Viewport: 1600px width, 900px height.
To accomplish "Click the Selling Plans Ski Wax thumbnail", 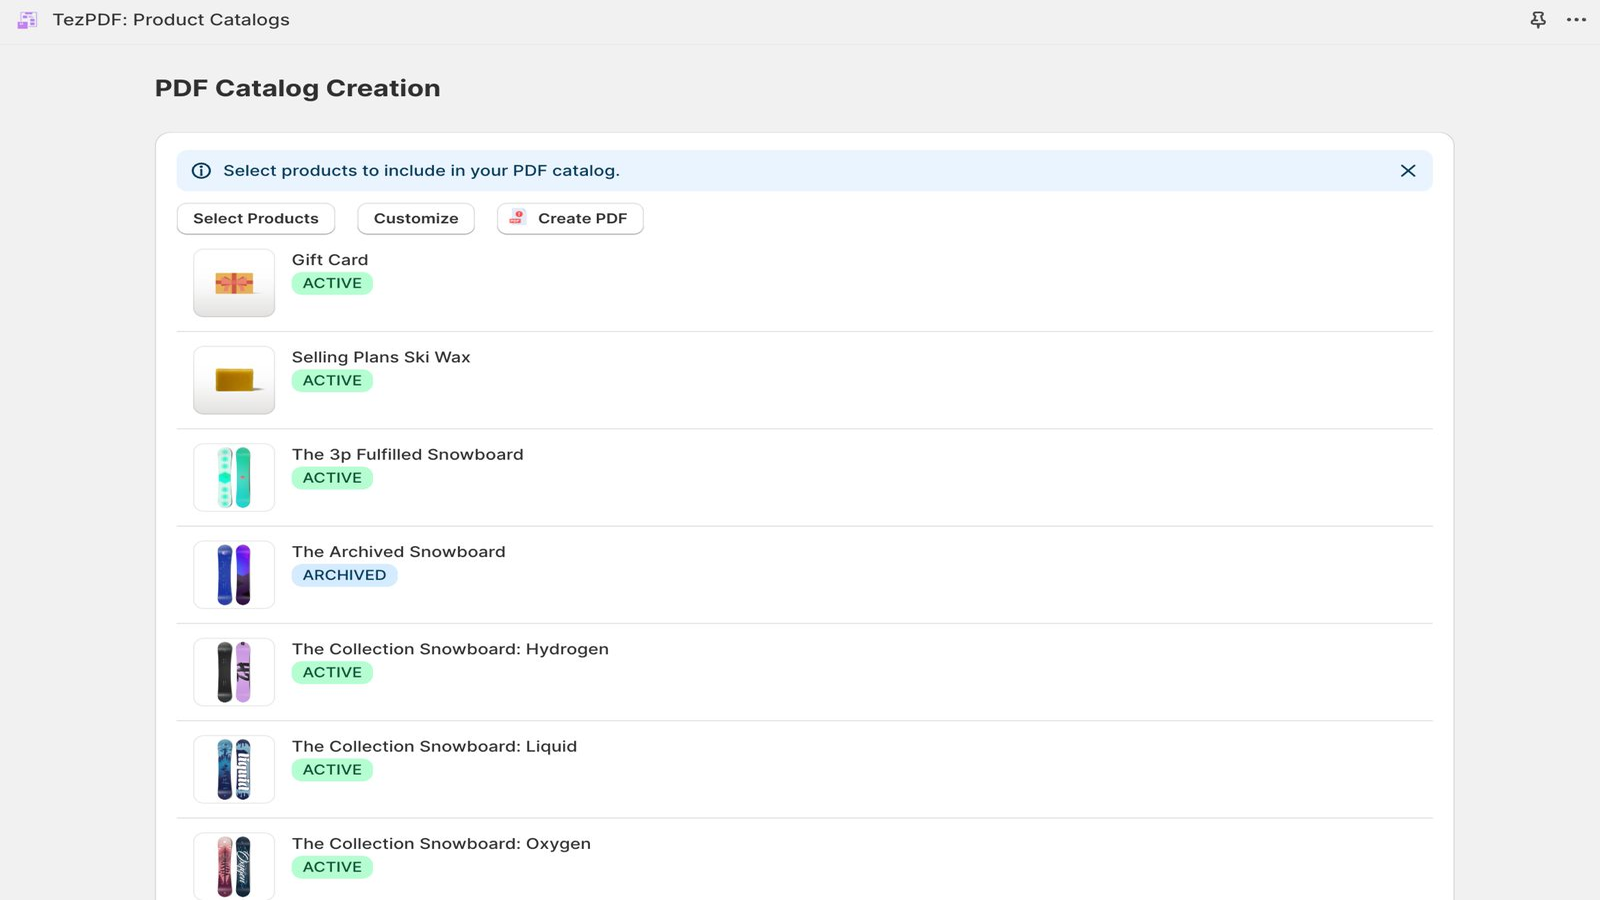I will (233, 380).
